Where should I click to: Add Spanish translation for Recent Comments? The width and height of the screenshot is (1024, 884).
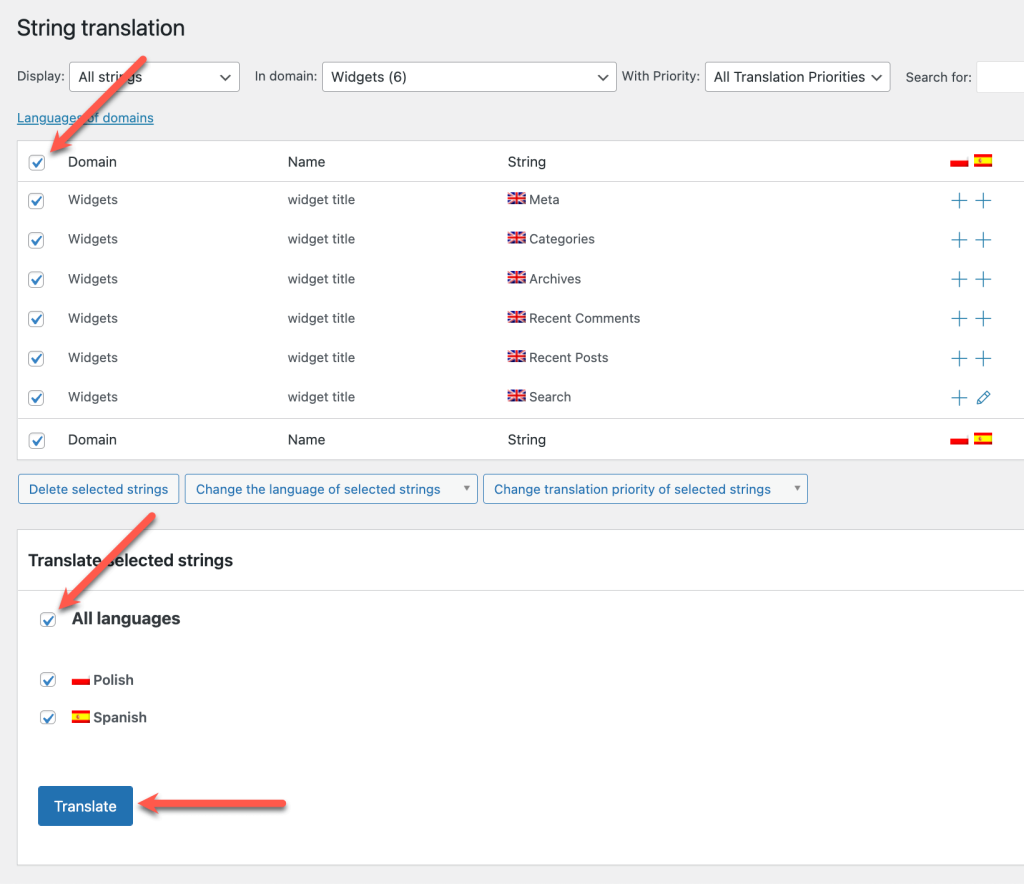[983, 319]
